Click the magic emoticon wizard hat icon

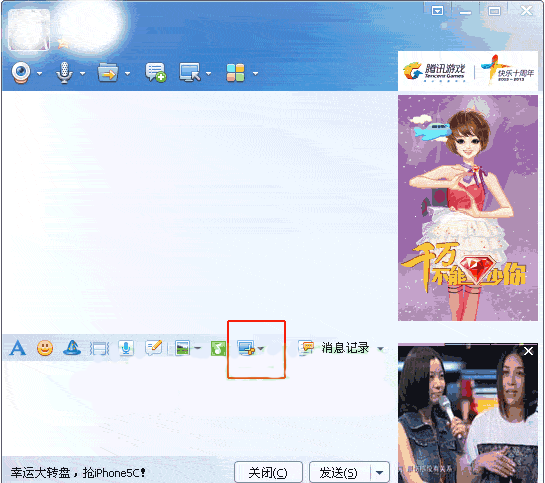[x=72, y=347]
